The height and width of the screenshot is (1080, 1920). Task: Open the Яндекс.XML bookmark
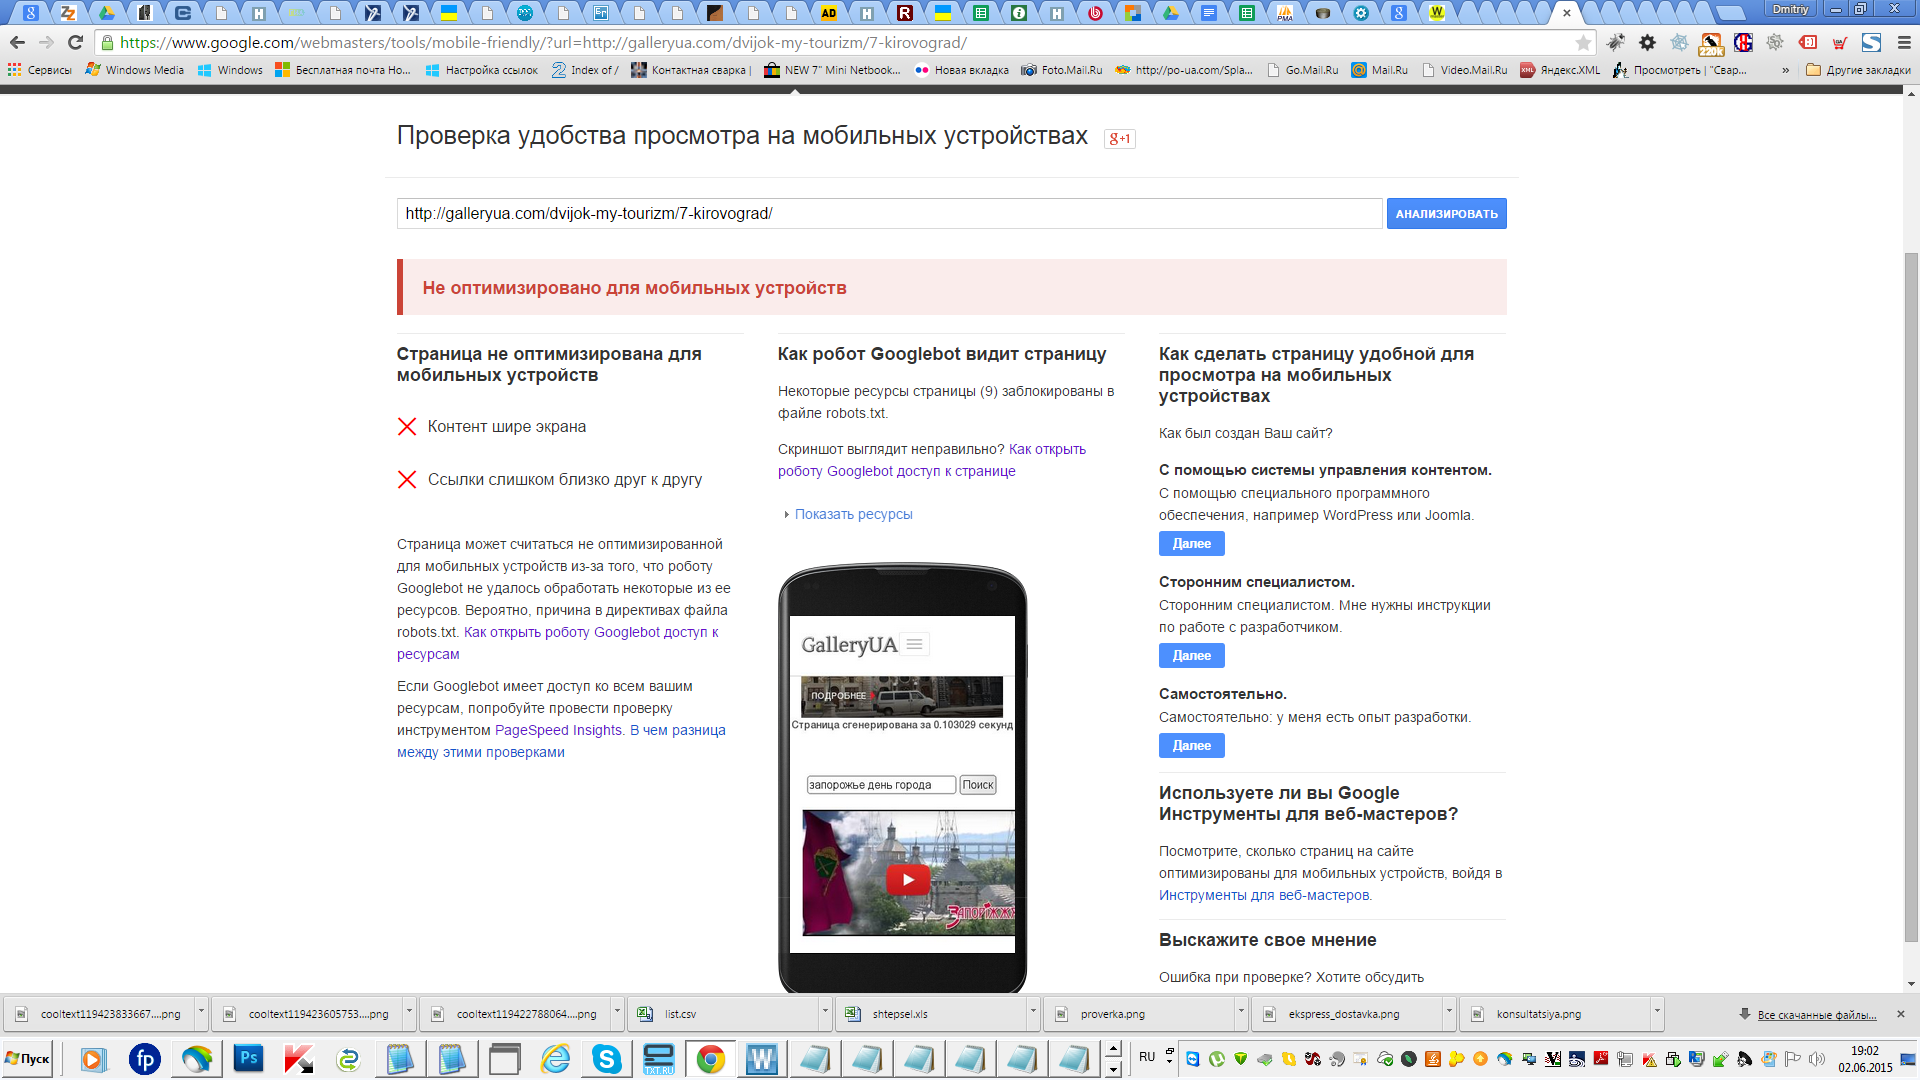(x=1560, y=70)
